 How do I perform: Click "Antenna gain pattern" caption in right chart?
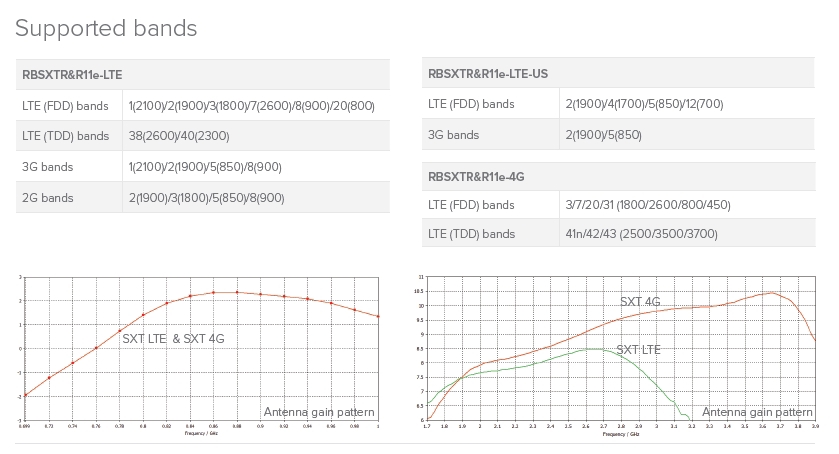tap(757, 412)
